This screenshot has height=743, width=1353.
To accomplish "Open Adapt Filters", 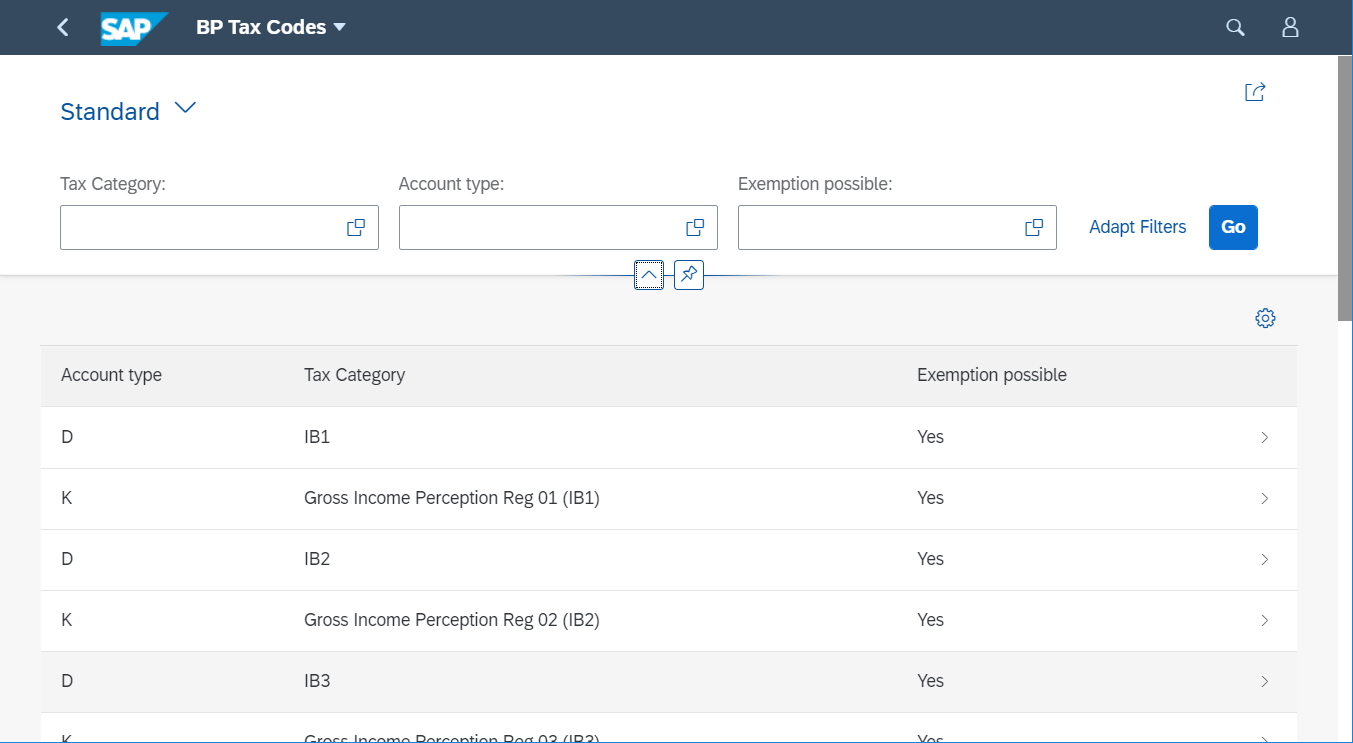I will [x=1137, y=227].
